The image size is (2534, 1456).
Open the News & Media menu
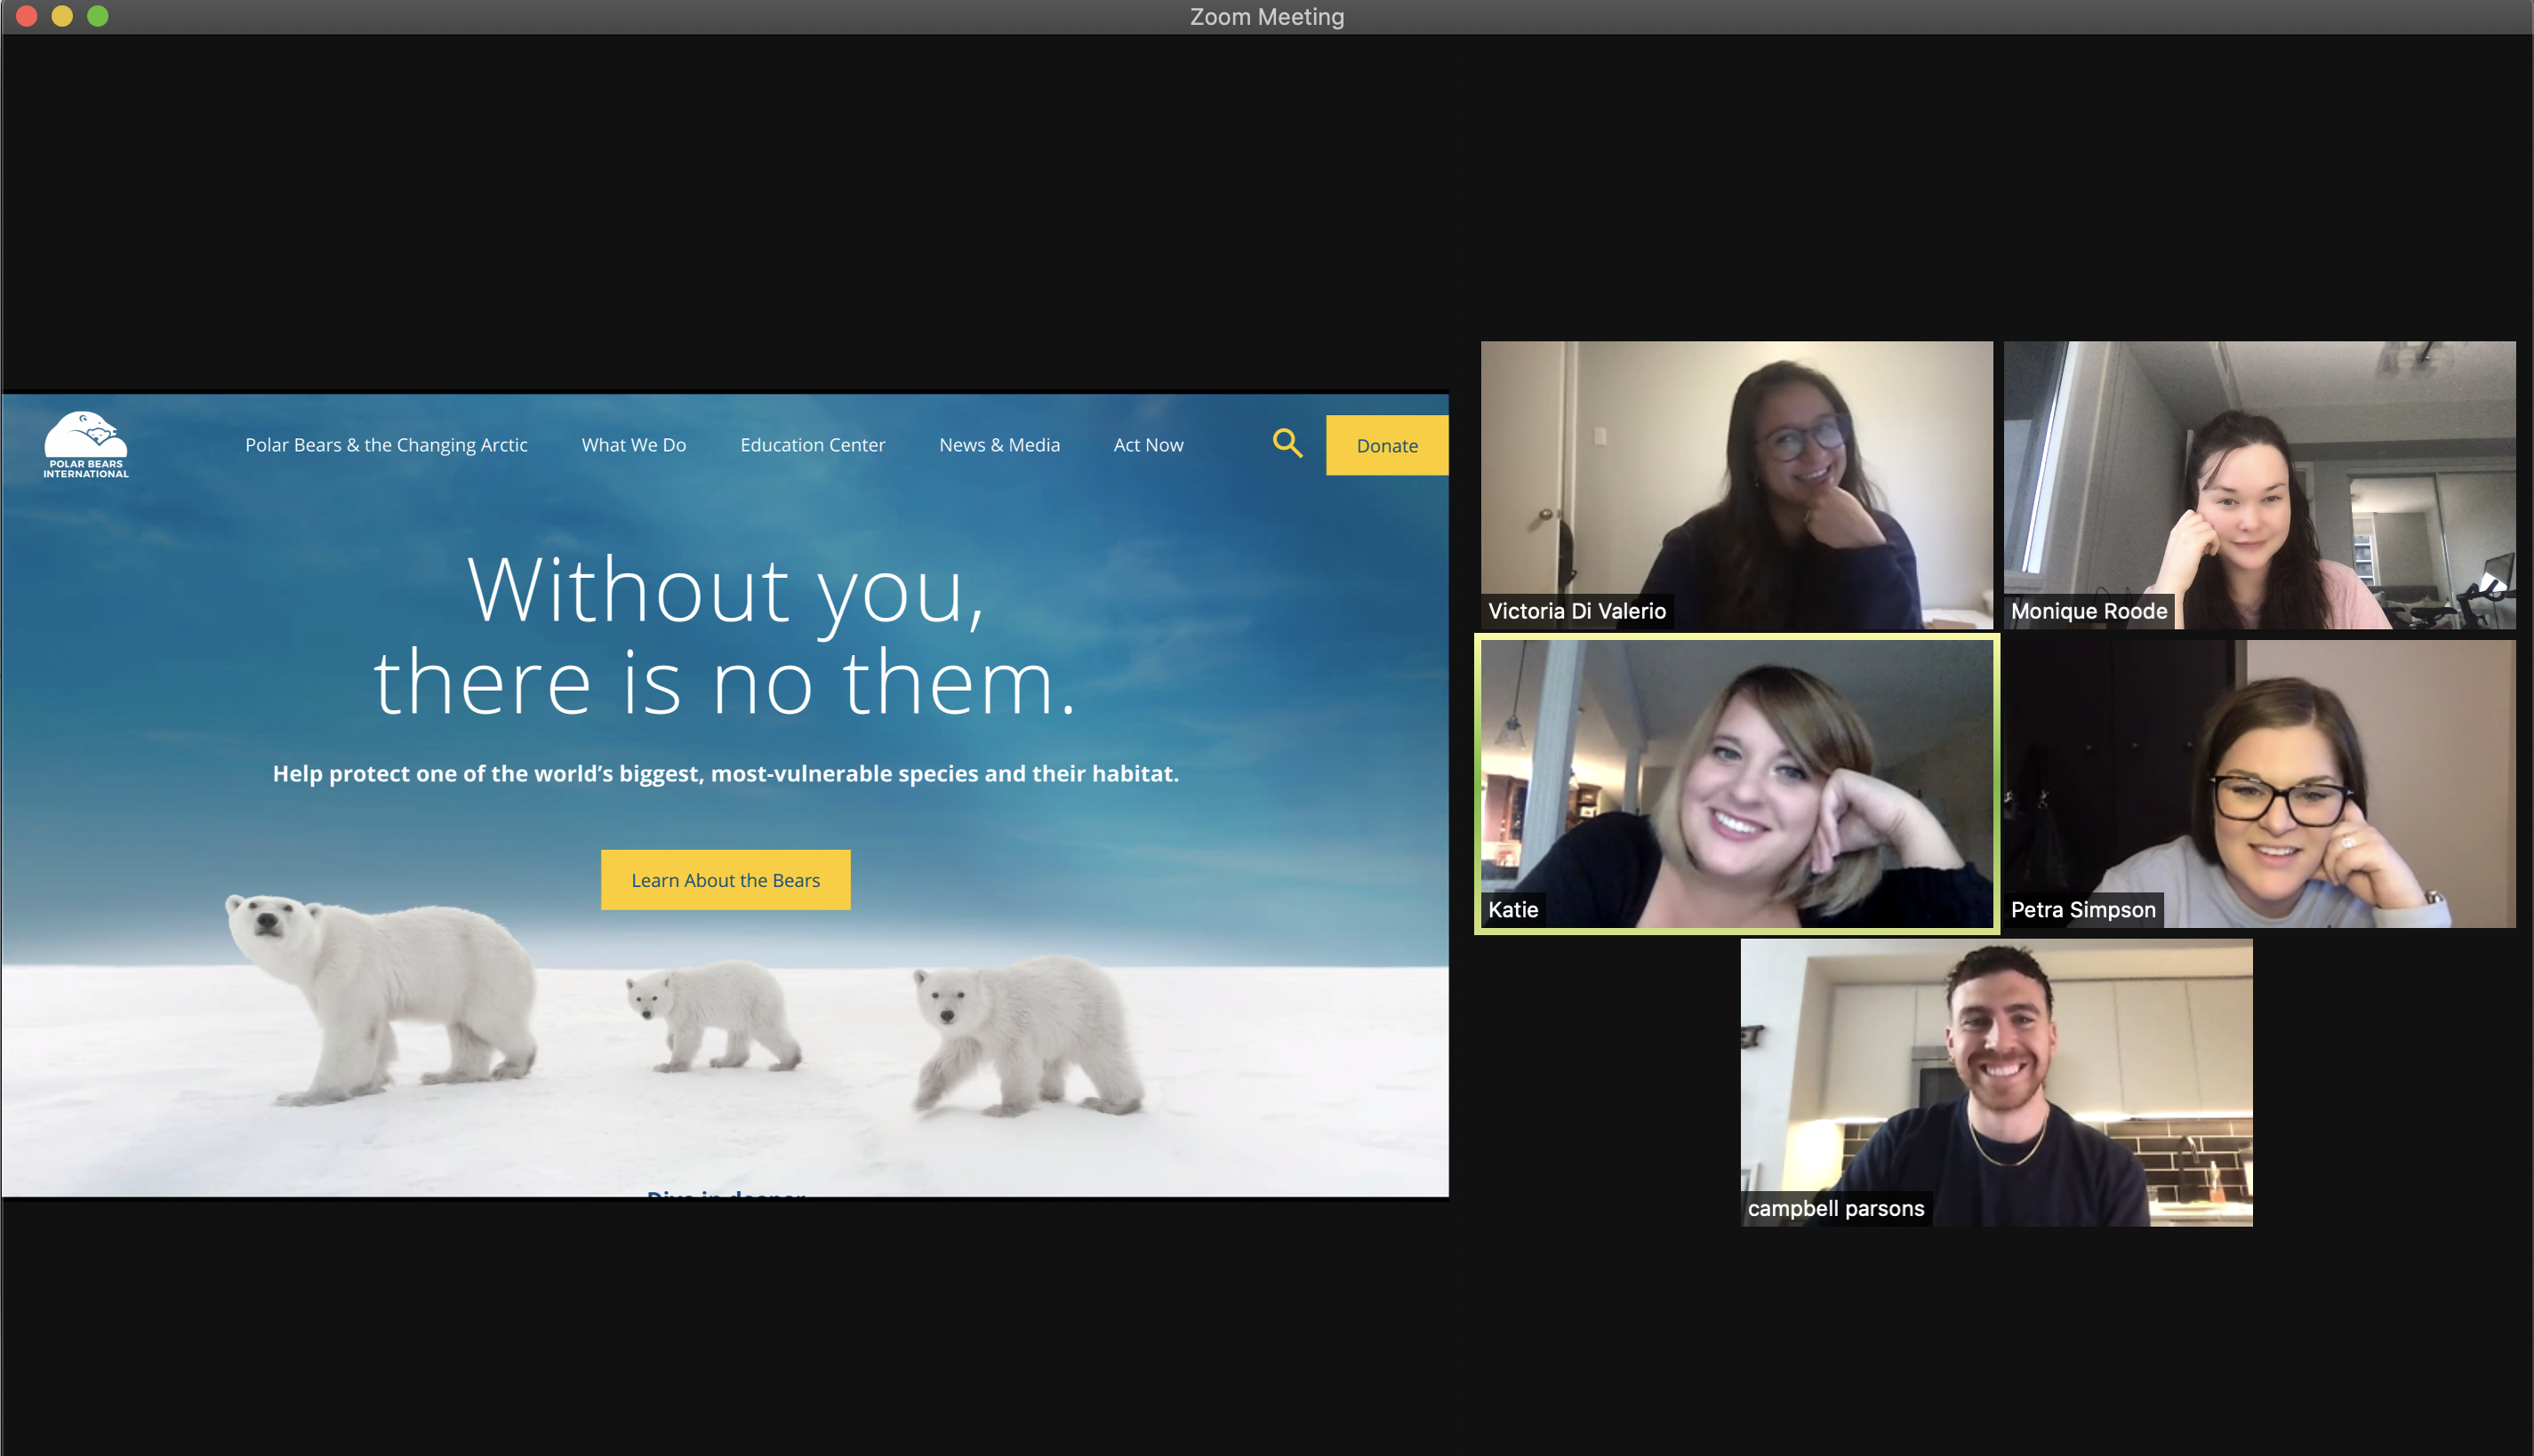[999, 444]
